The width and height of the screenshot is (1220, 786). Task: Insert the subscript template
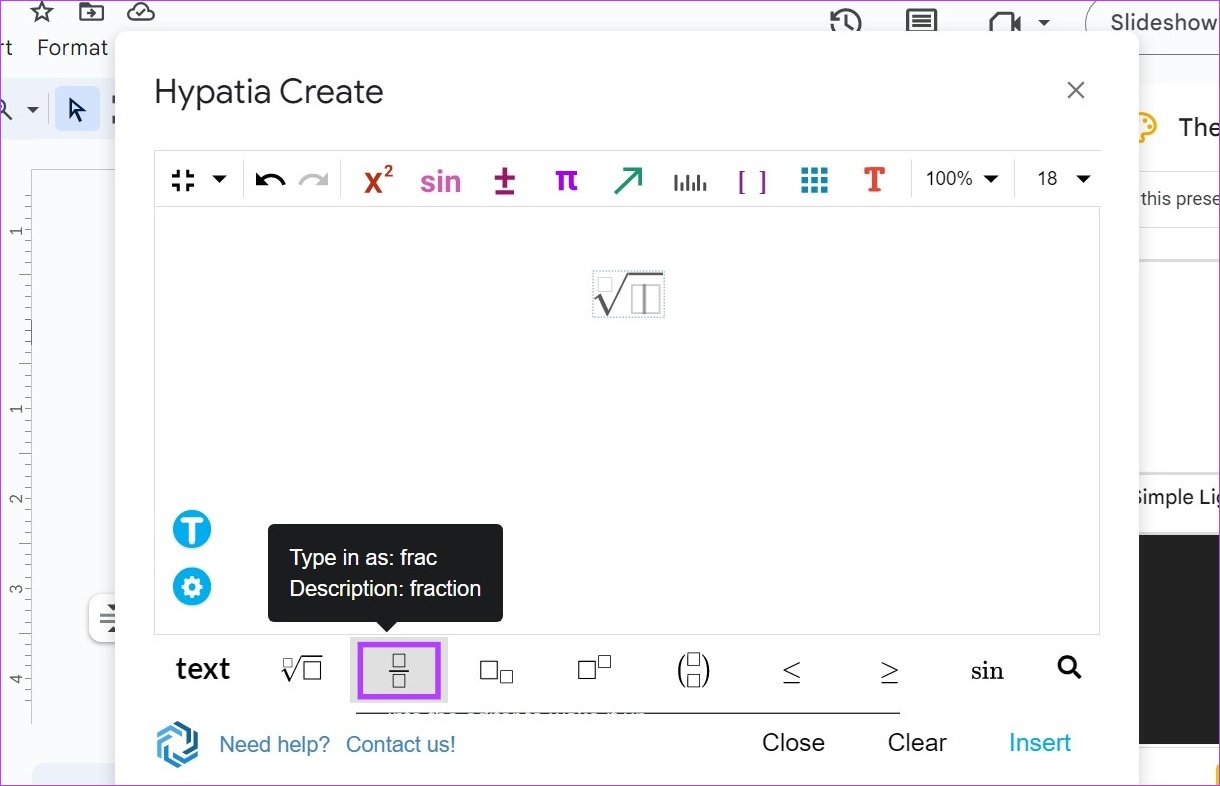497,671
